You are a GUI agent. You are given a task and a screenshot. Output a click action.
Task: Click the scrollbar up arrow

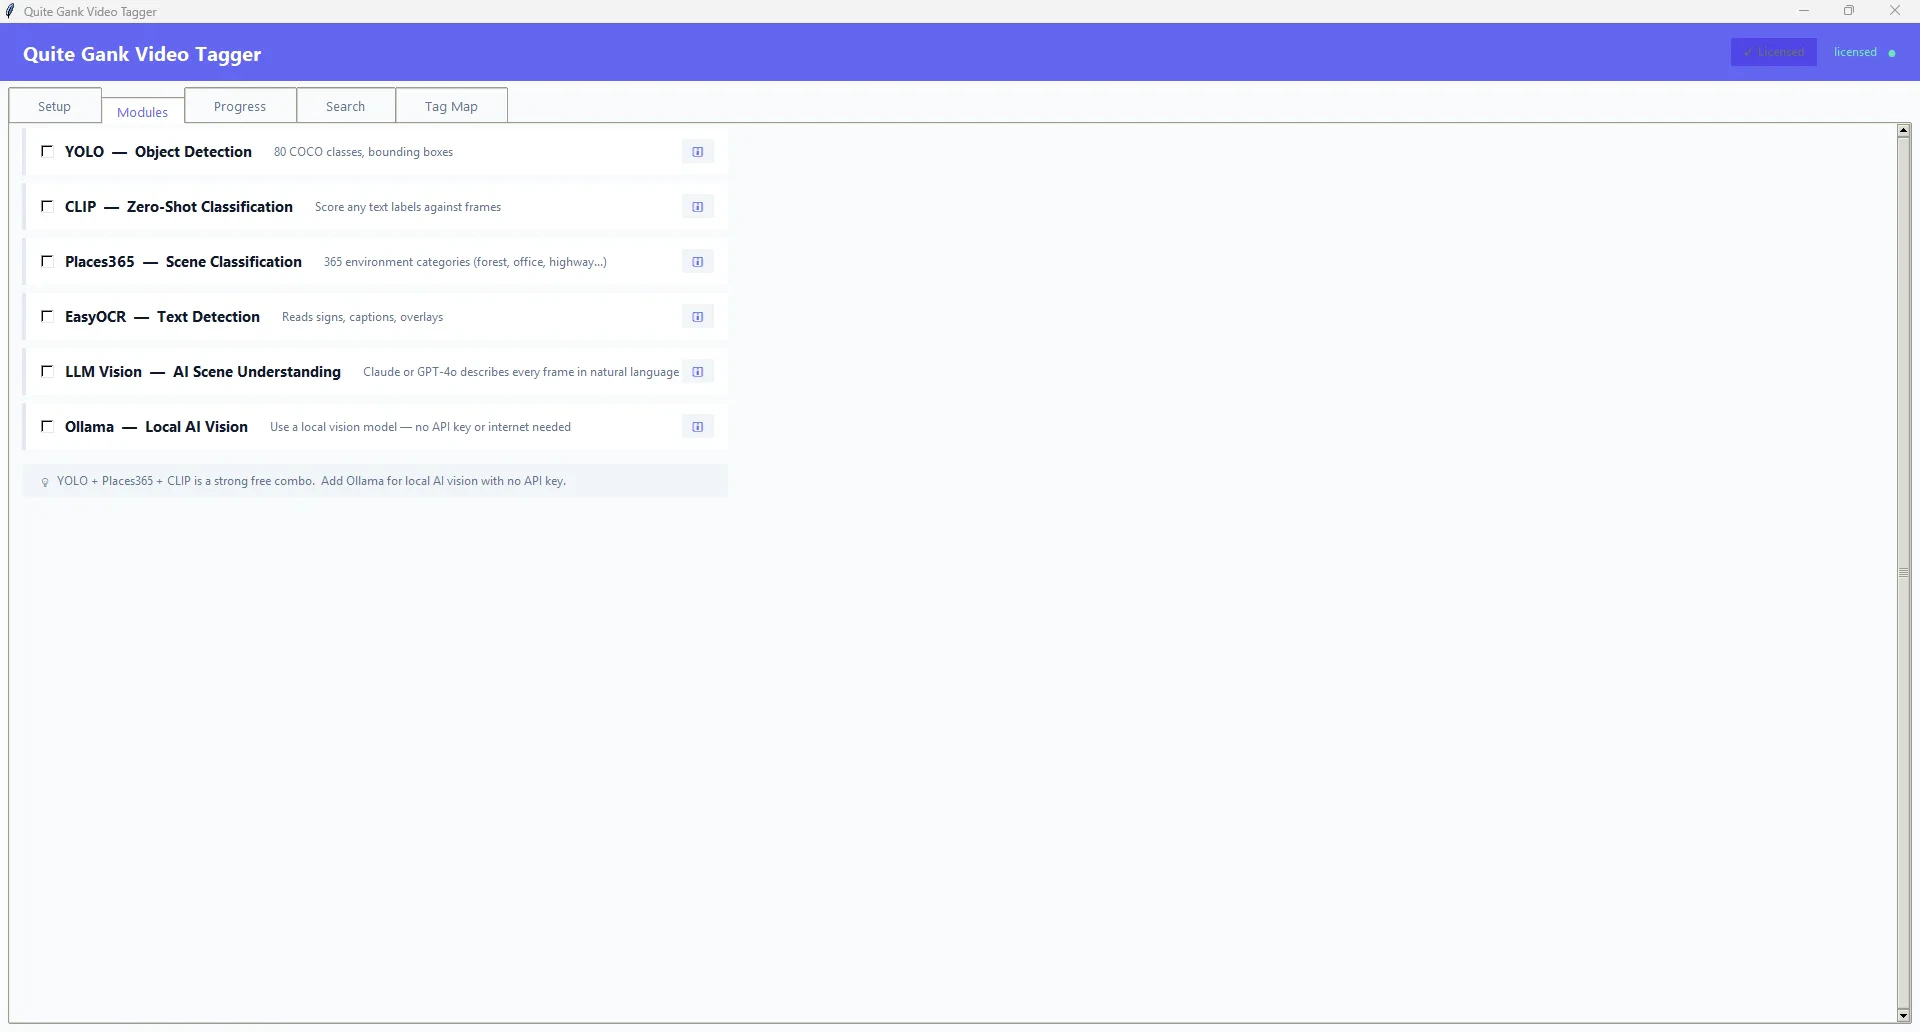pyautogui.click(x=1904, y=131)
